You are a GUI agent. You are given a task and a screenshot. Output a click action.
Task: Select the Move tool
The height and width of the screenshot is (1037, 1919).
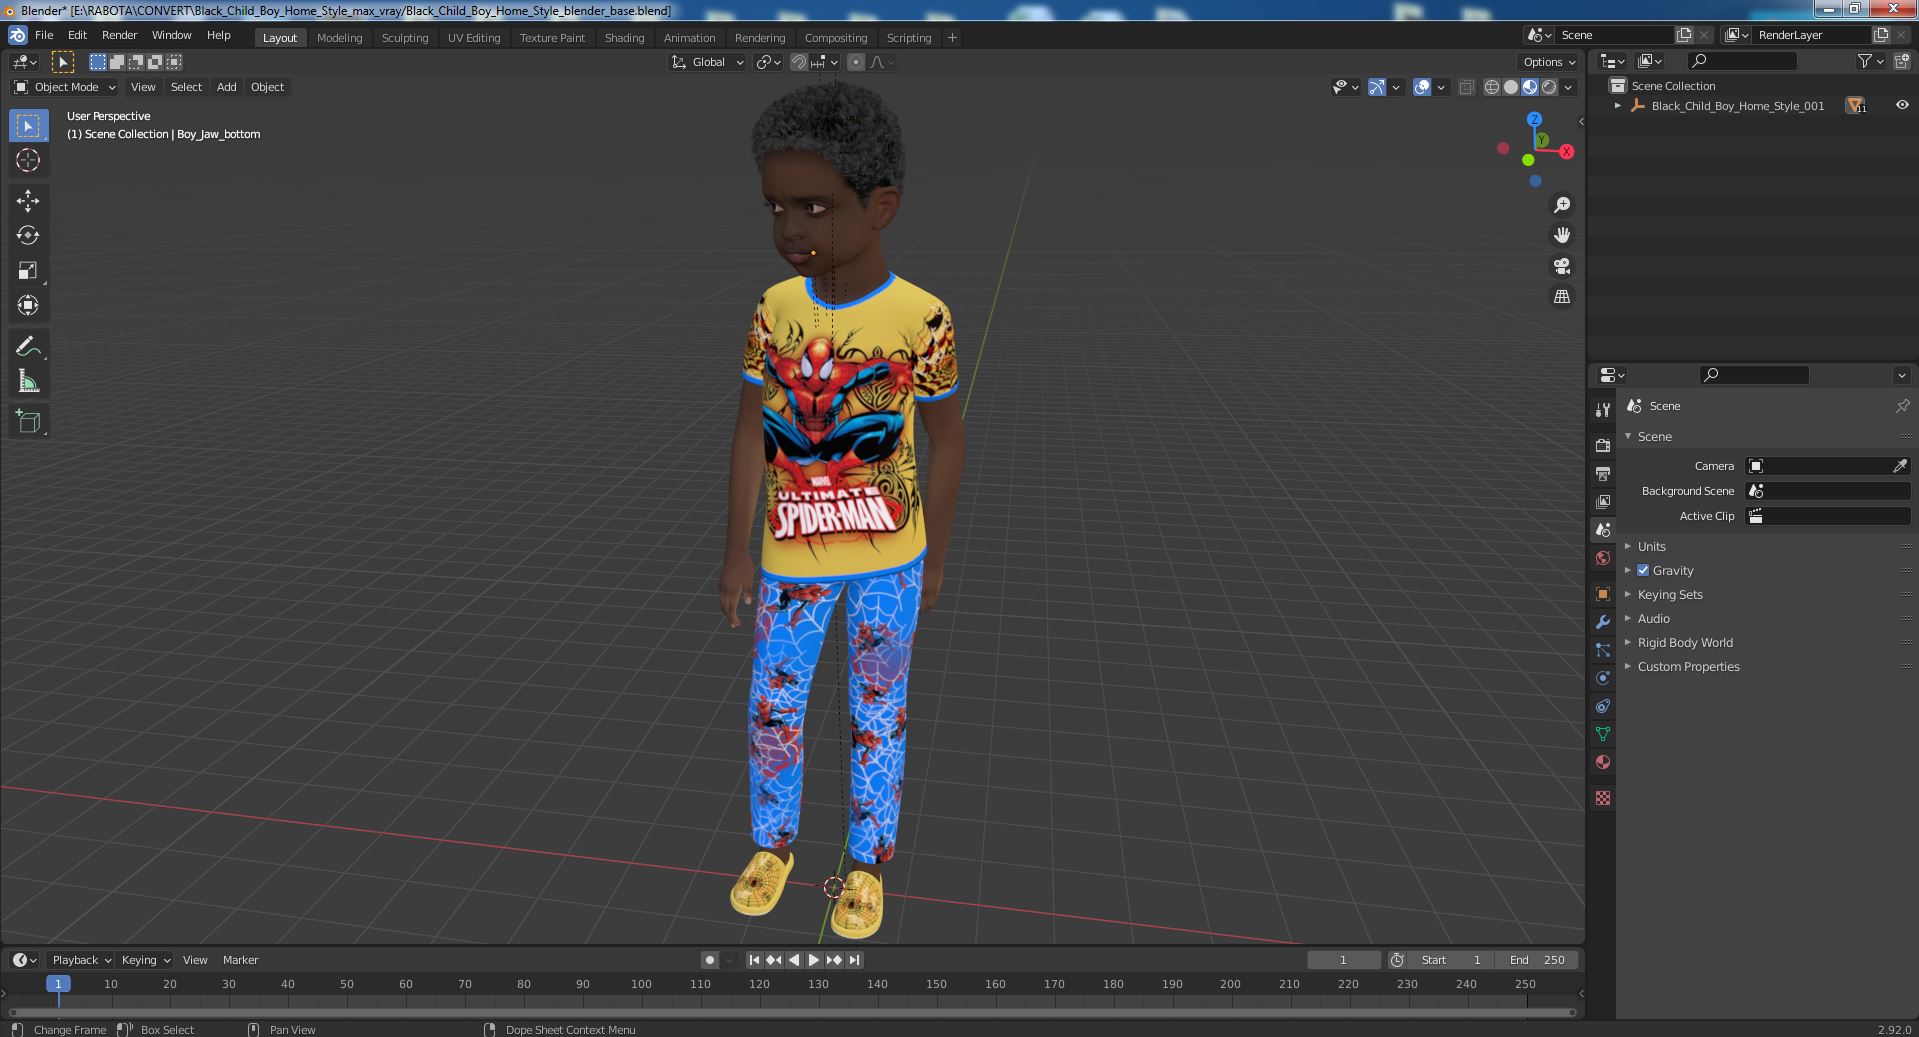click(28, 201)
